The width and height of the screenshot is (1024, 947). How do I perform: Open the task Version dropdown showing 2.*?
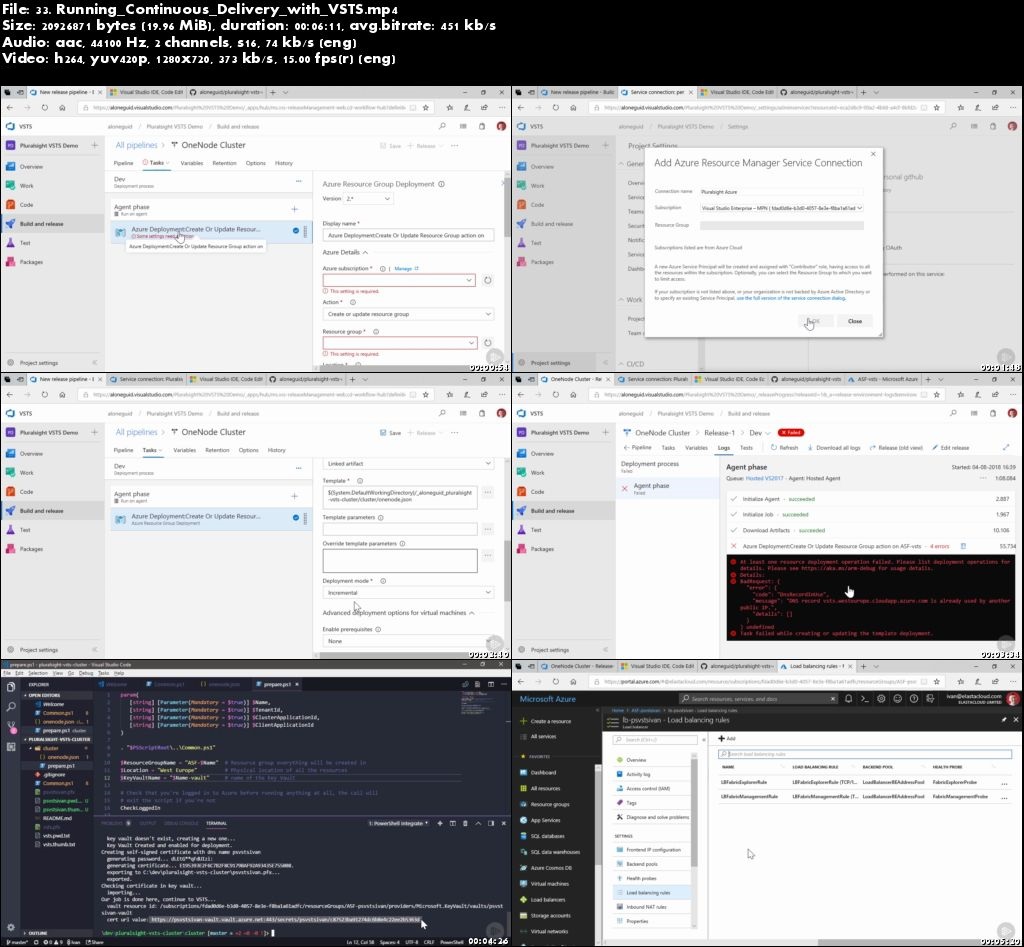[368, 199]
